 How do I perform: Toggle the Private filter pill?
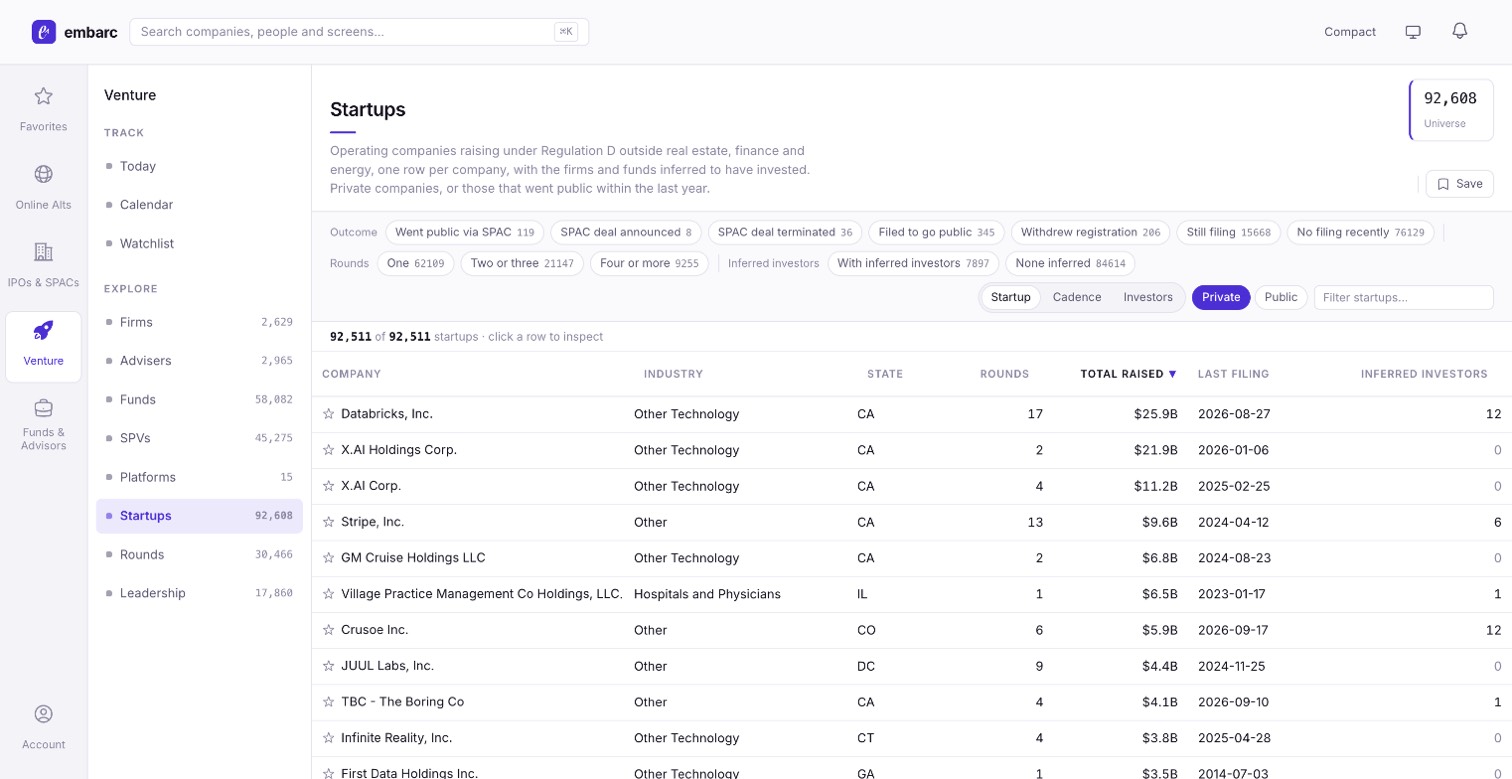tap(1221, 297)
